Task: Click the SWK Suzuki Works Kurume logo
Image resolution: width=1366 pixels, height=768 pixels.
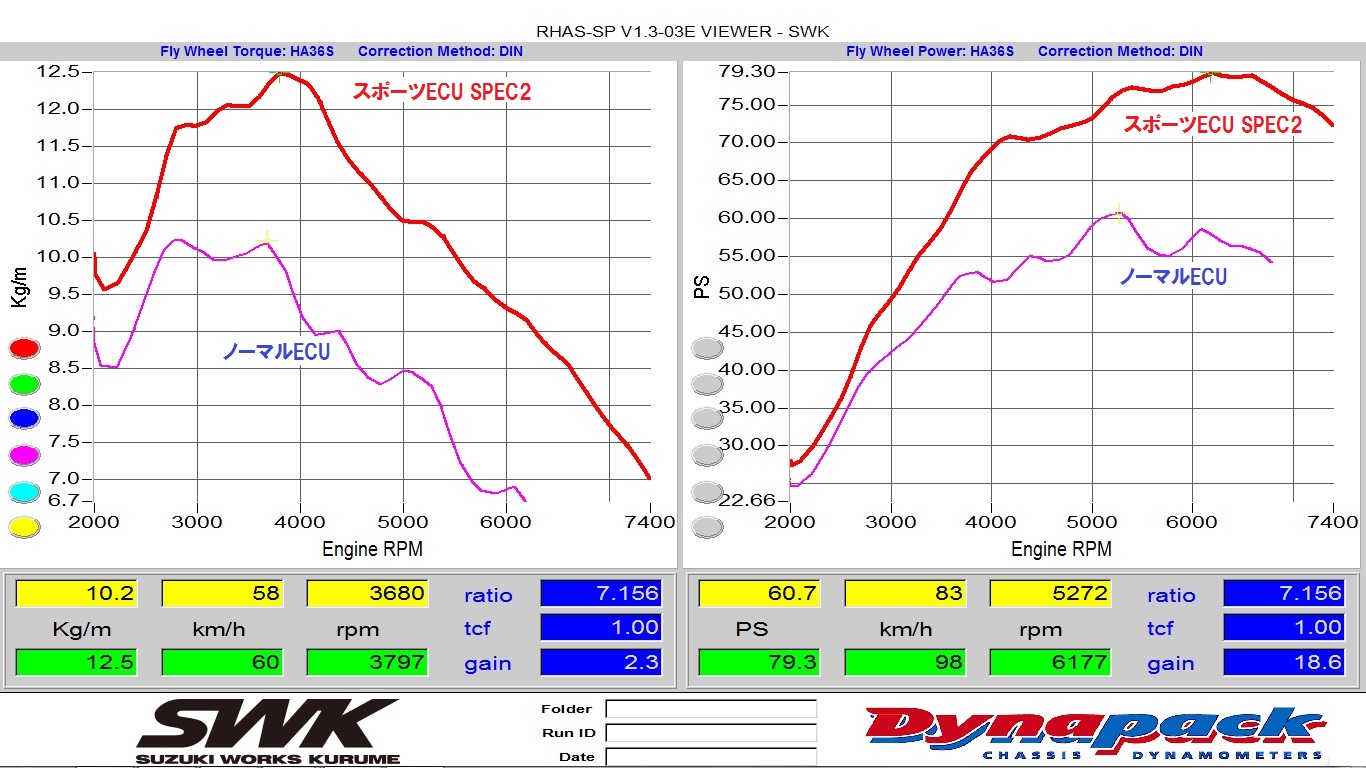Action: tap(268, 731)
